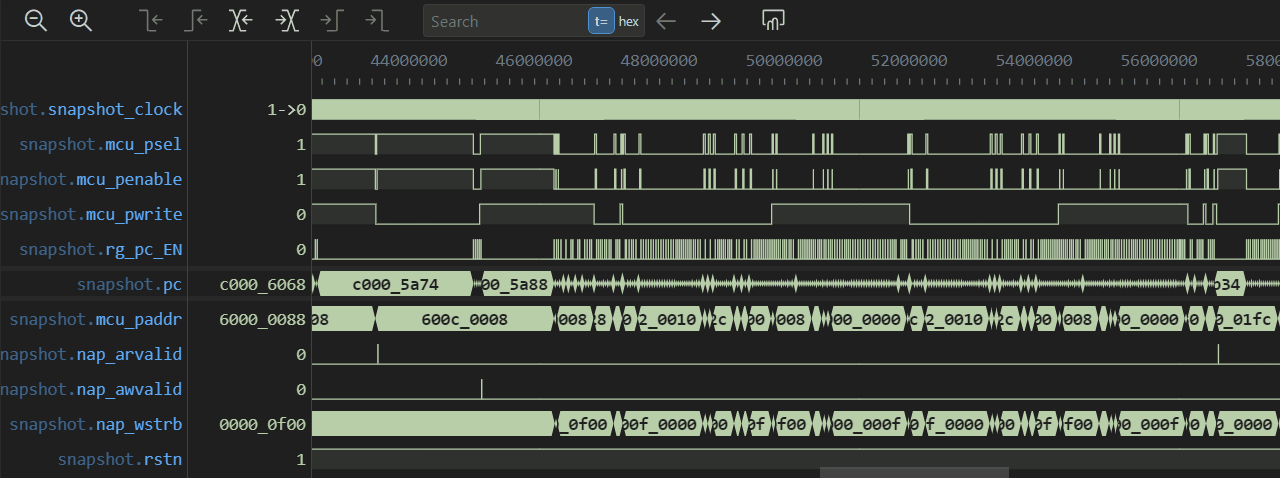Click the previous search result arrow

pyautogui.click(x=666, y=21)
